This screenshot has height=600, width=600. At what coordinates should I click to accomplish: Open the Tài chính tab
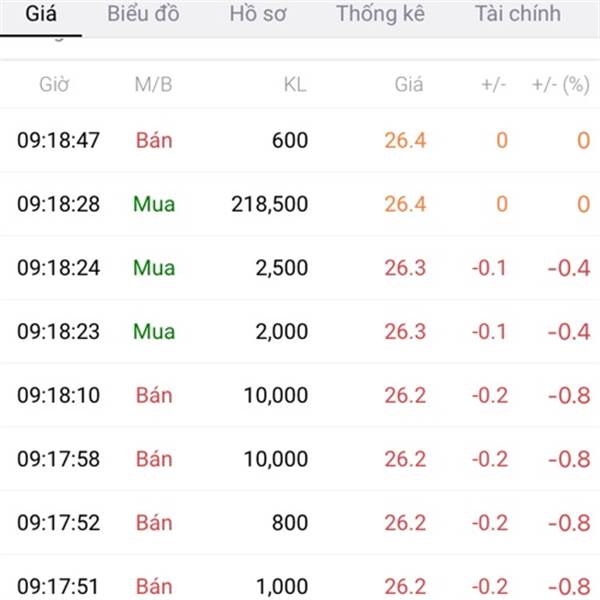(518, 14)
